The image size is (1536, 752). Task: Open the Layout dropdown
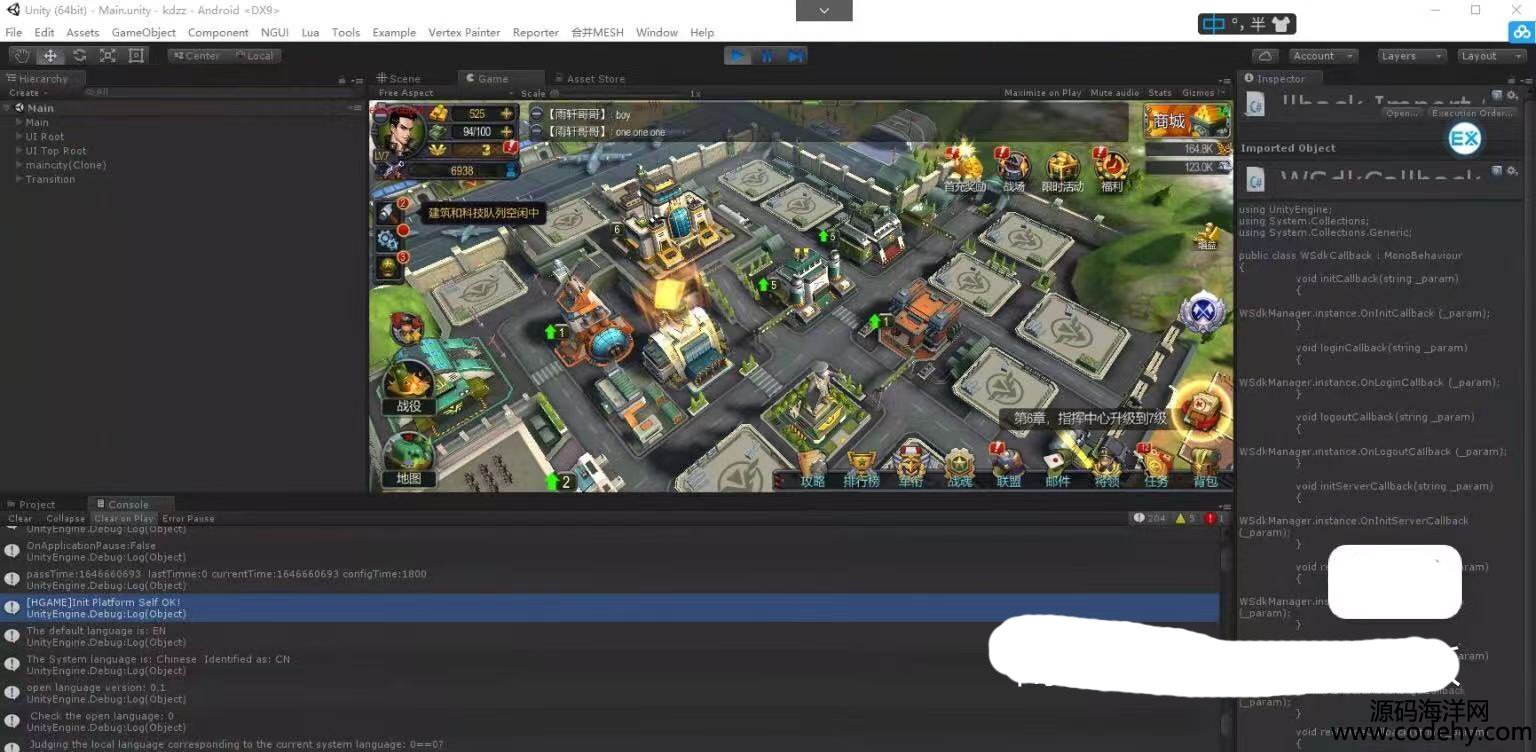(x=1491, y=56)
